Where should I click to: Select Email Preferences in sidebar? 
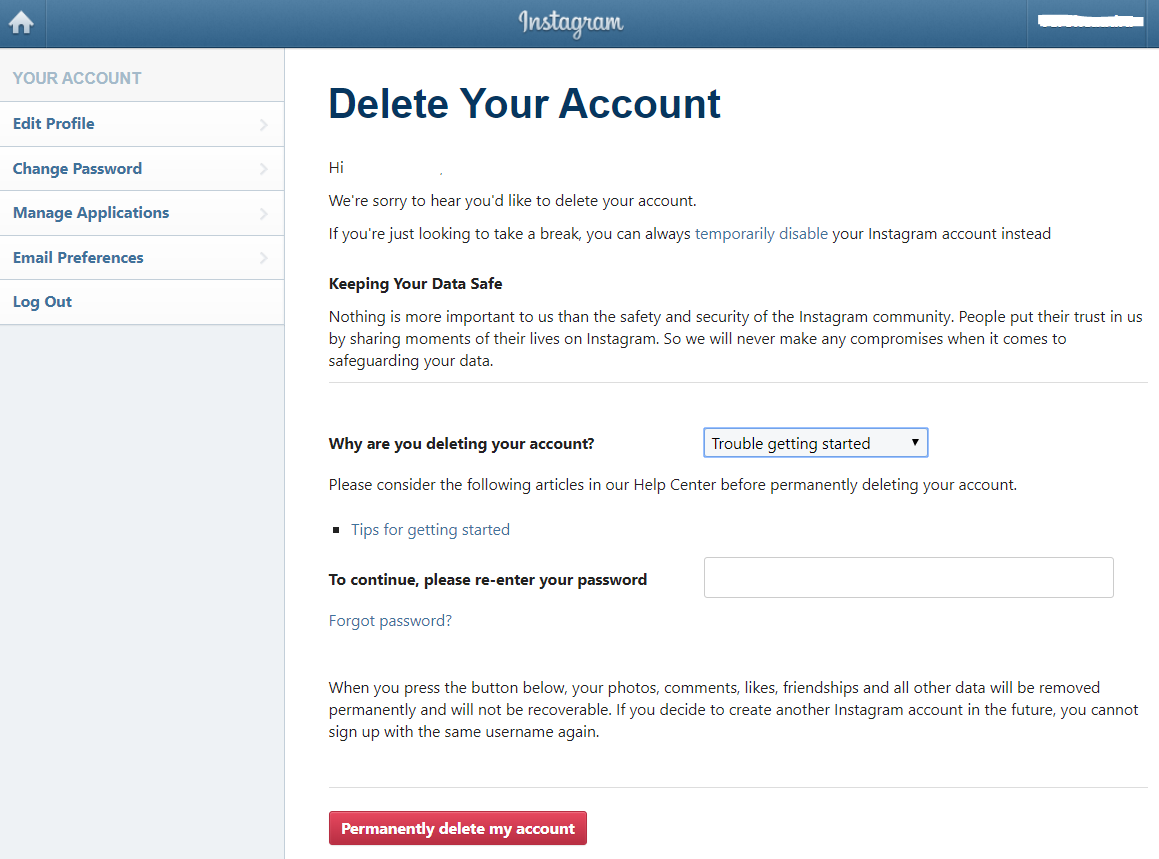78,258
